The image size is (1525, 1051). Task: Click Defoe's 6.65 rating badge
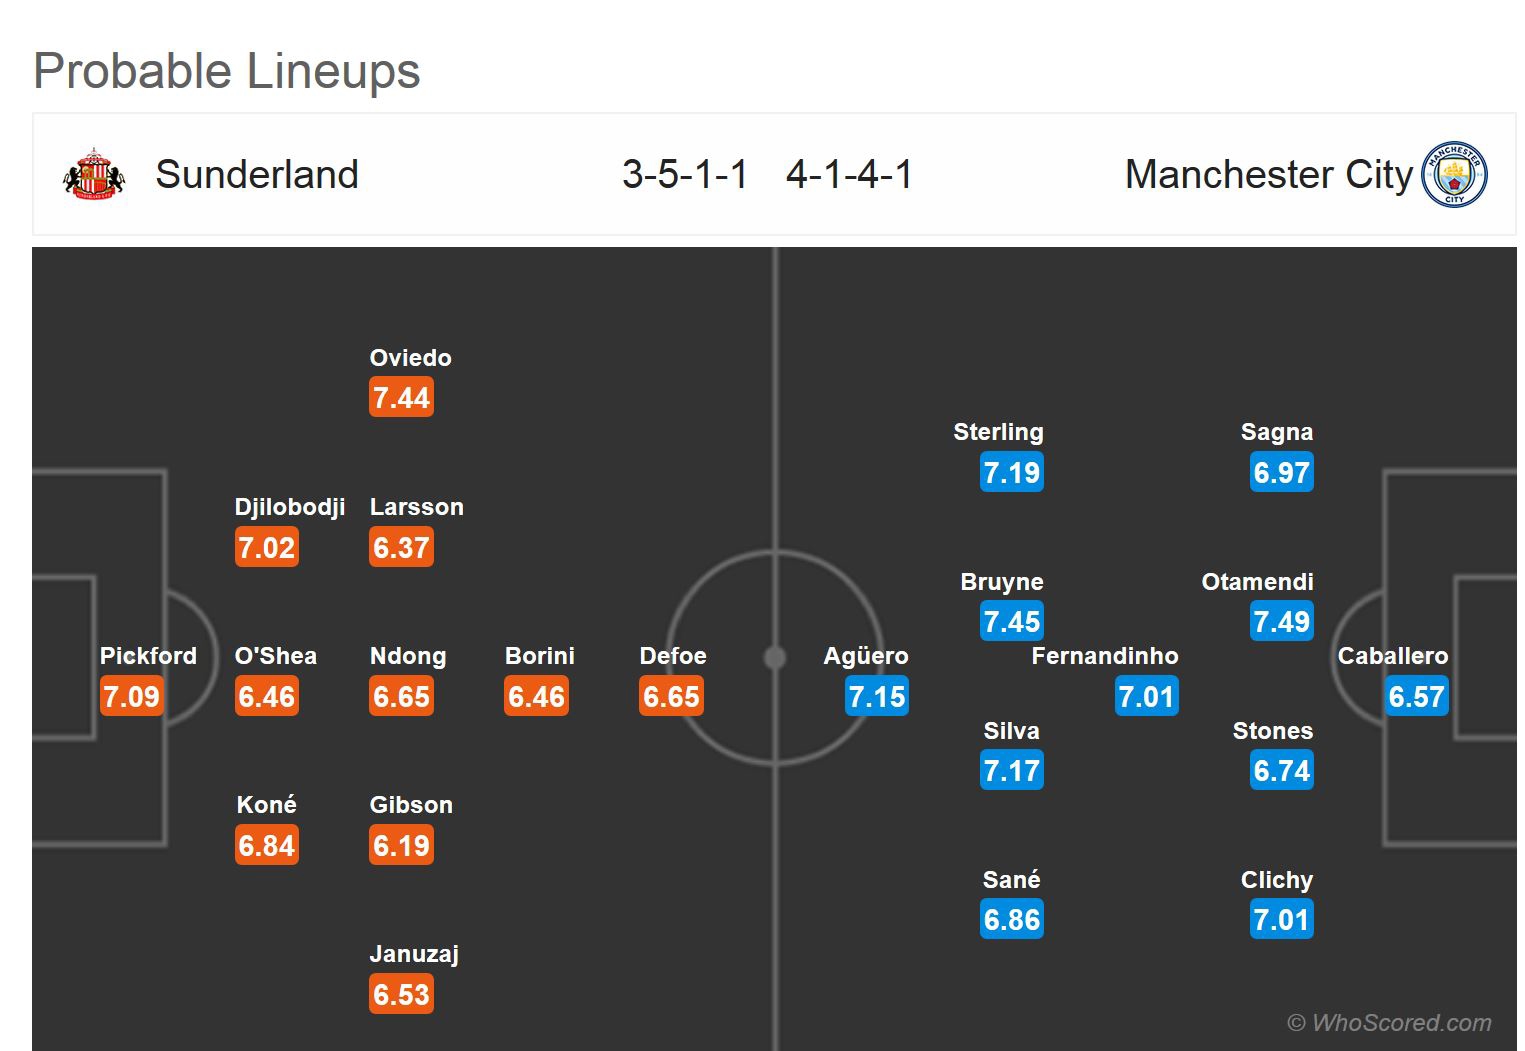[x=671, y=696]
